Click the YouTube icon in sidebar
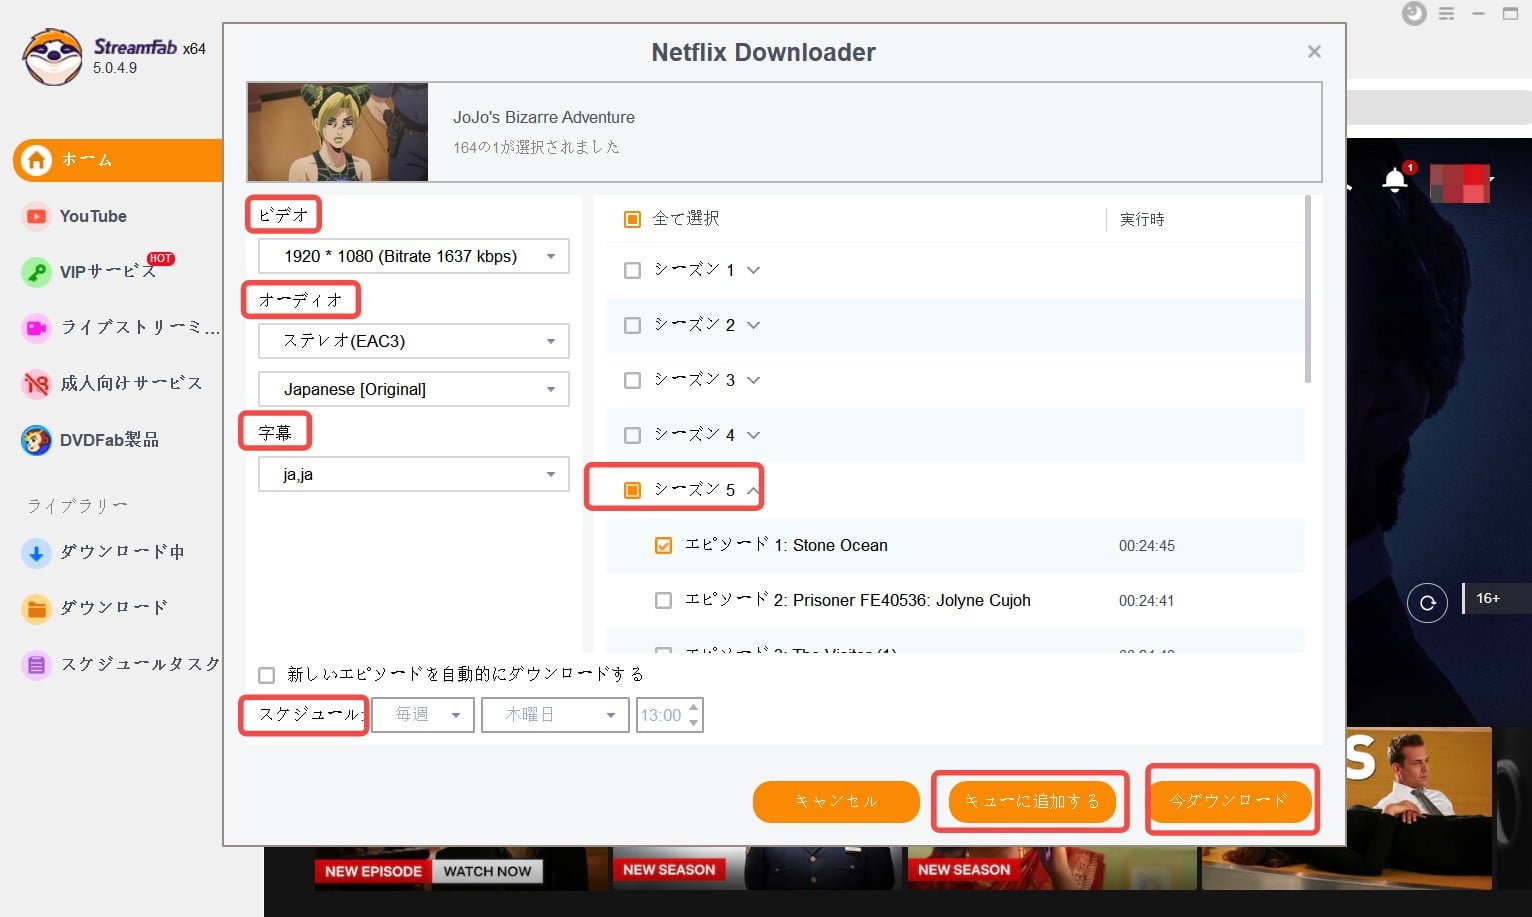 [x=36, y=216]
